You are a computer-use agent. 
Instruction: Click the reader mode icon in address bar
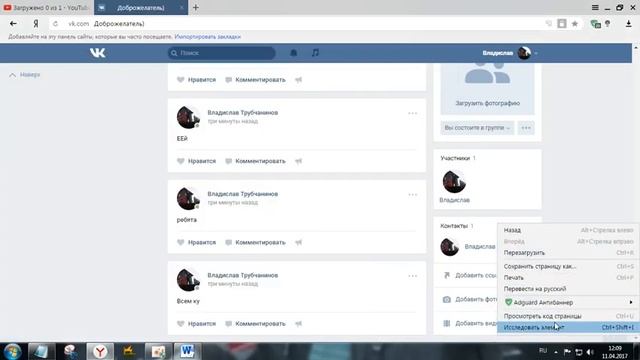coord(562,24)
